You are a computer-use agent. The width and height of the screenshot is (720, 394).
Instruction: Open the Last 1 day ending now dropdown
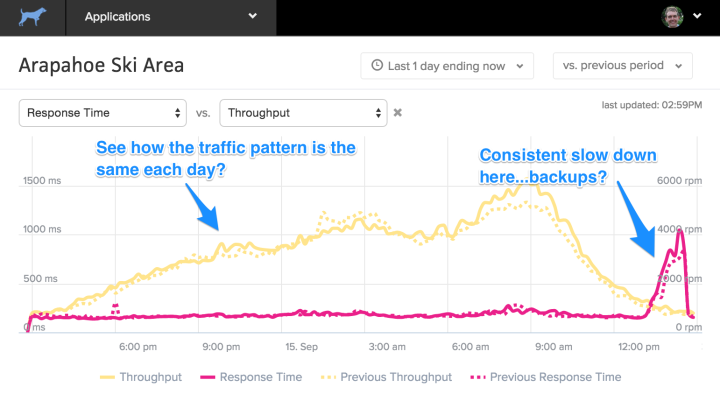[447, 66]
